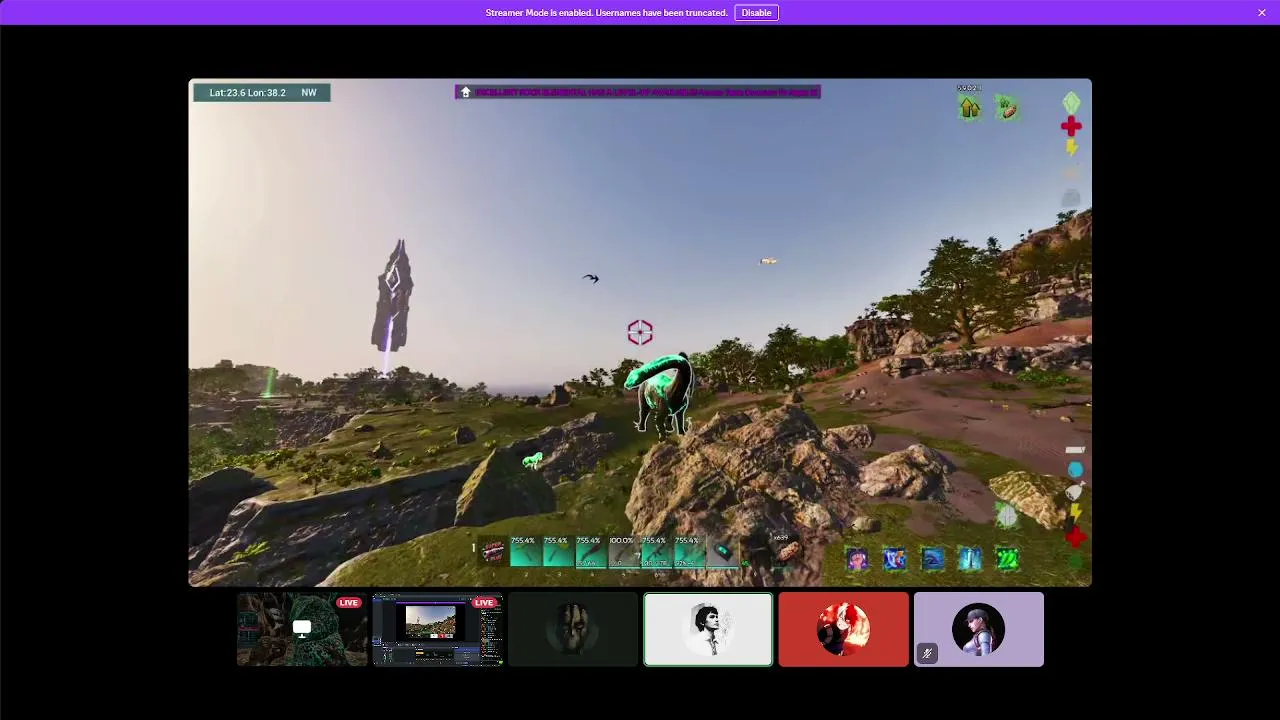Select hotbar slot three weapon
Image resolution: width=1280 pixels, height=720 pixels.
557,553
